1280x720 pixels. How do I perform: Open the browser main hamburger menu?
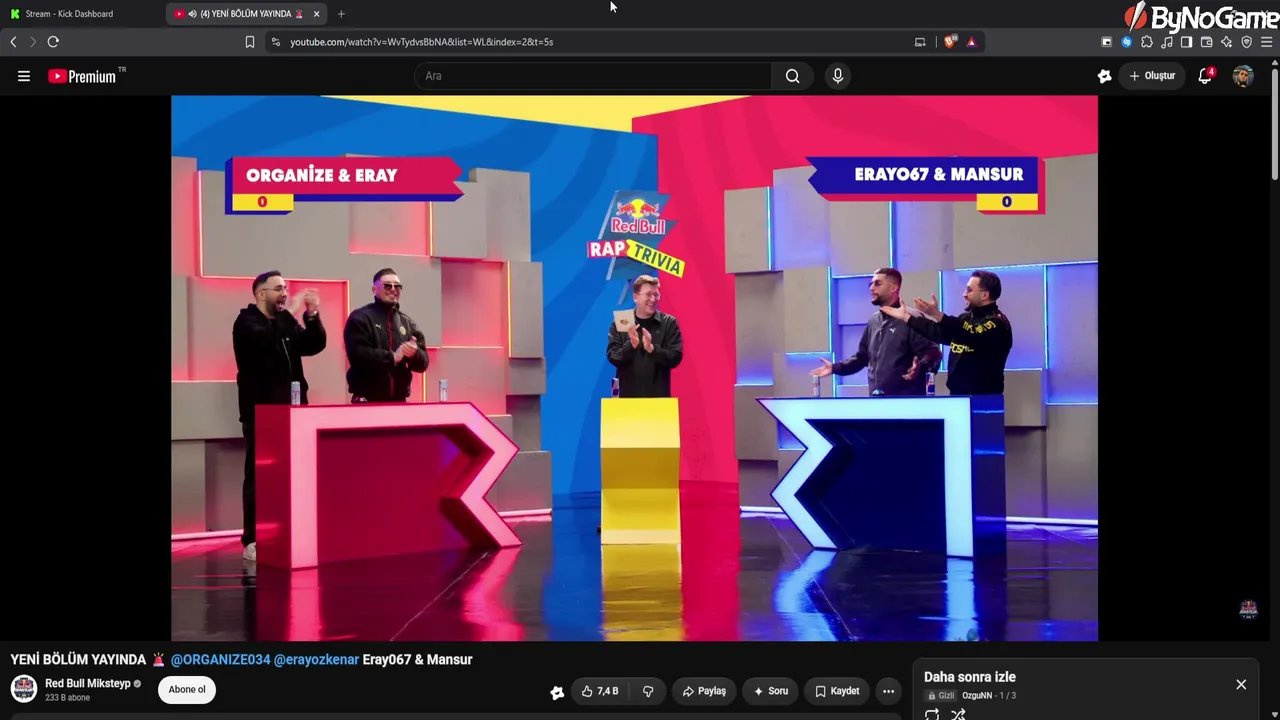click(1267, 42)
